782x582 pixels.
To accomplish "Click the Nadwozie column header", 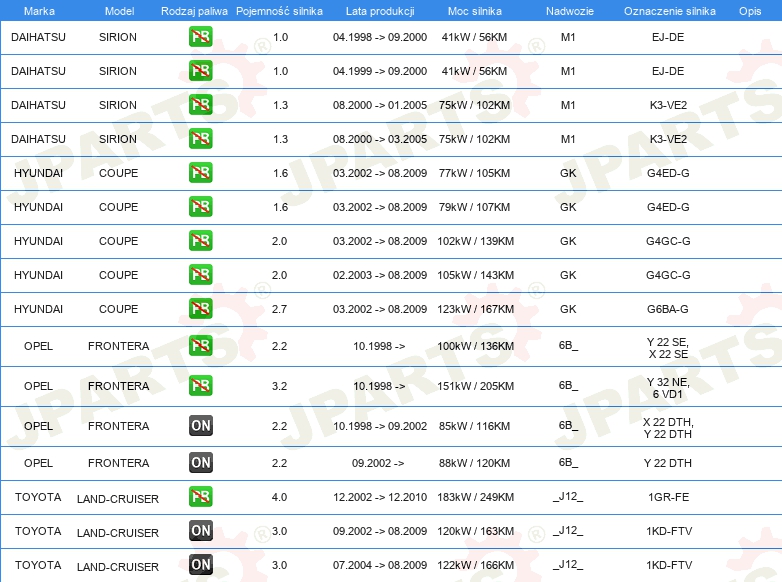I will [567, 10].
